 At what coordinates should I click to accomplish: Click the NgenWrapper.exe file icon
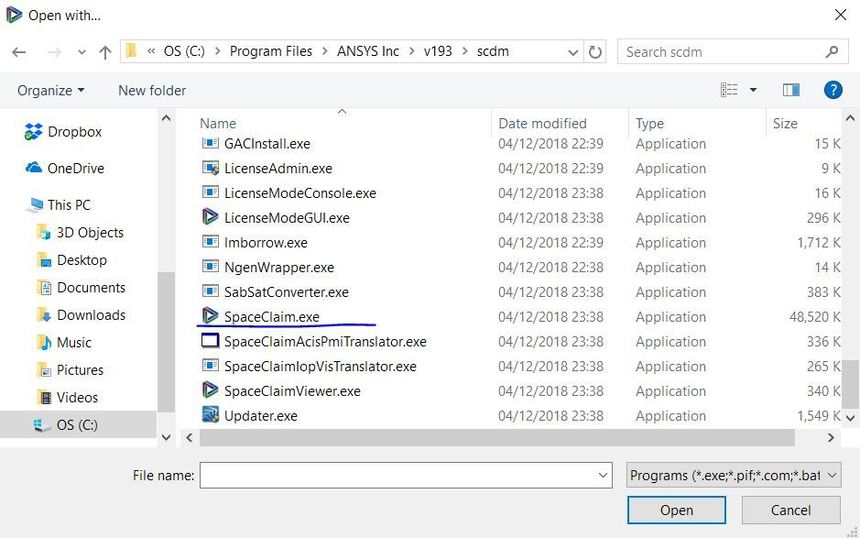(x=210, y=267)
